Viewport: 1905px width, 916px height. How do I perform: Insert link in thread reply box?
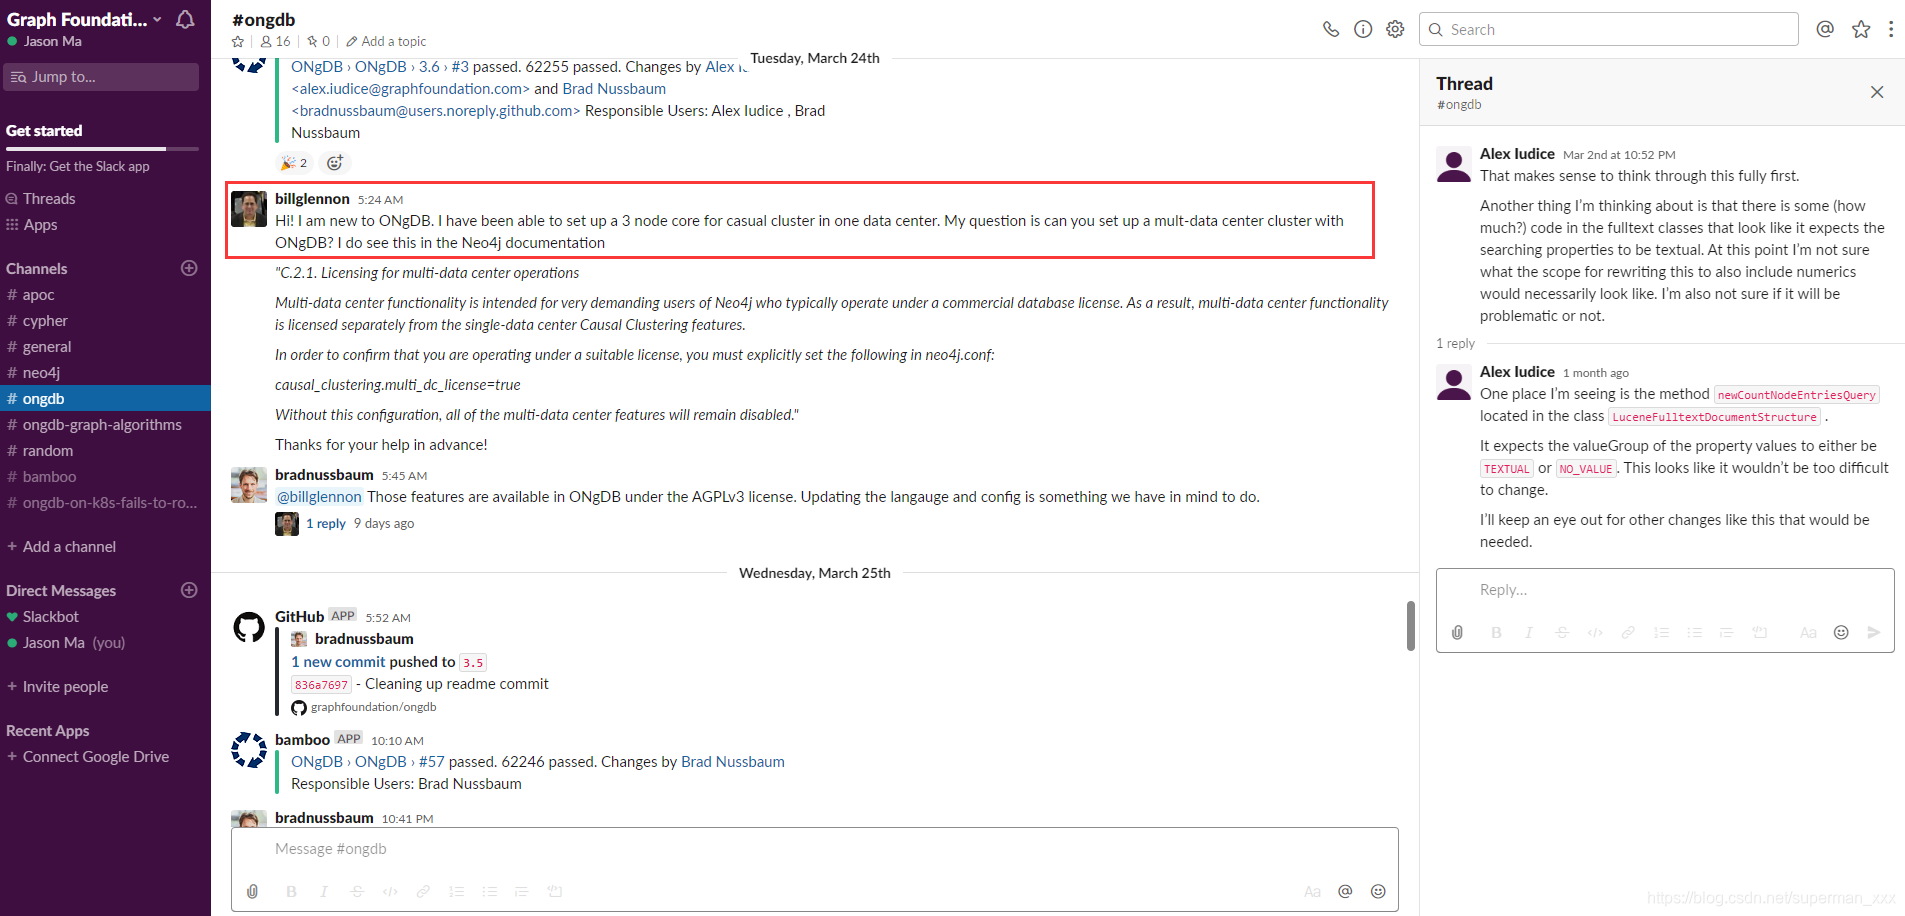tap(1628, 632)
